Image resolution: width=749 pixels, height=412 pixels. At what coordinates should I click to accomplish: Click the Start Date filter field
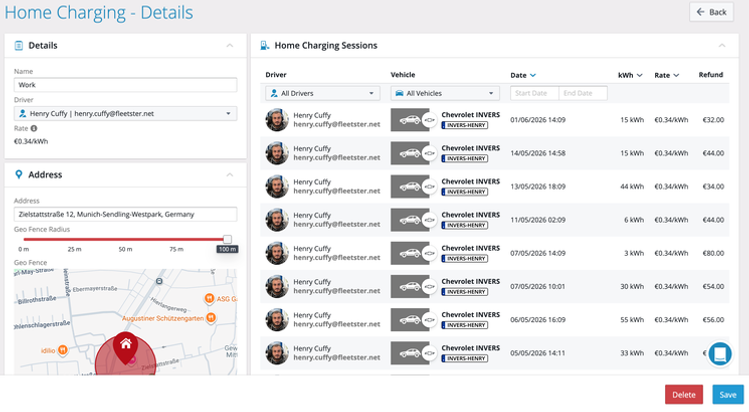[x=534, y=93]
